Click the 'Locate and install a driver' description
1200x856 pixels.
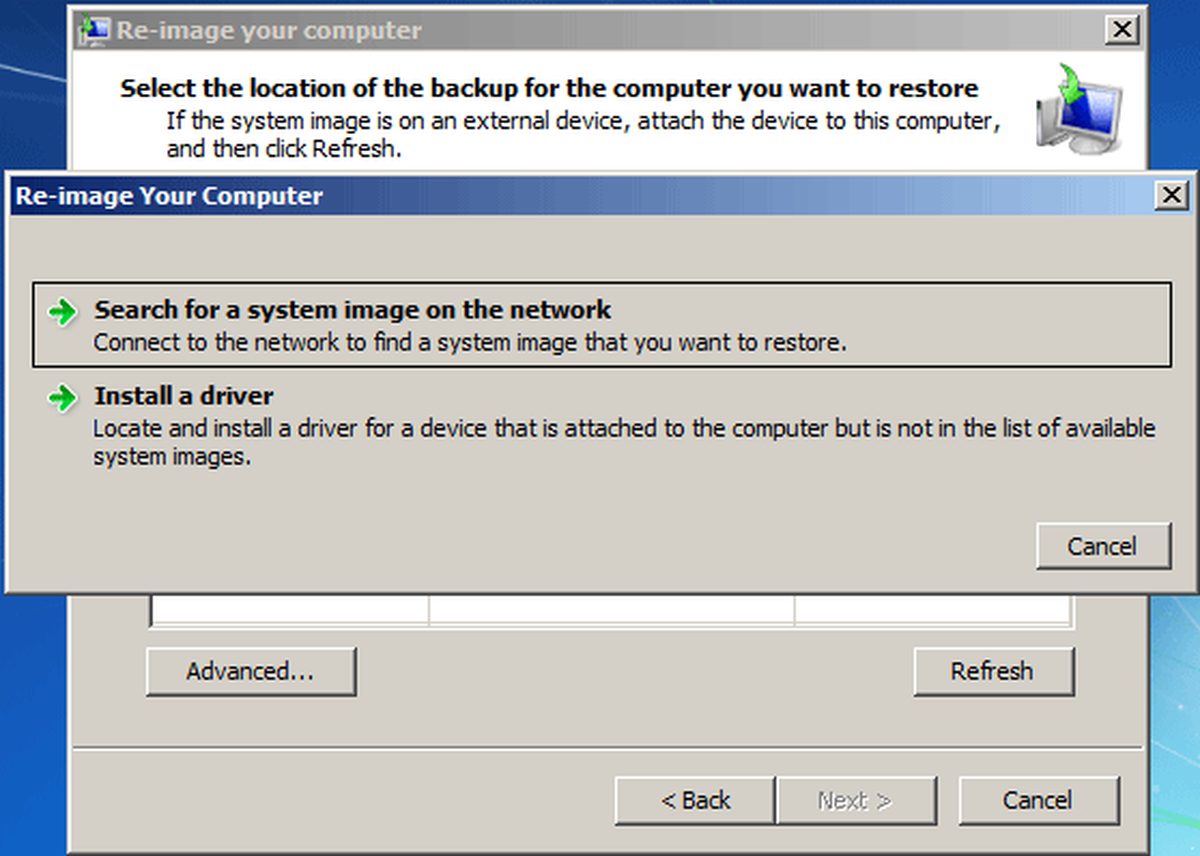coord(624,443)
